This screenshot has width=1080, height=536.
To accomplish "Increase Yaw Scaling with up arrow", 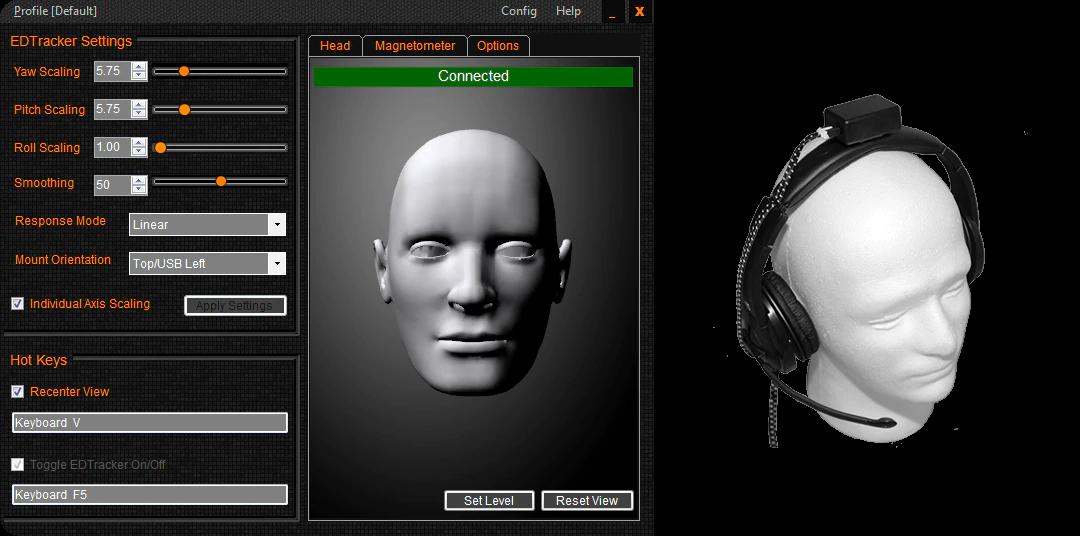I will (x=139, y=67).
